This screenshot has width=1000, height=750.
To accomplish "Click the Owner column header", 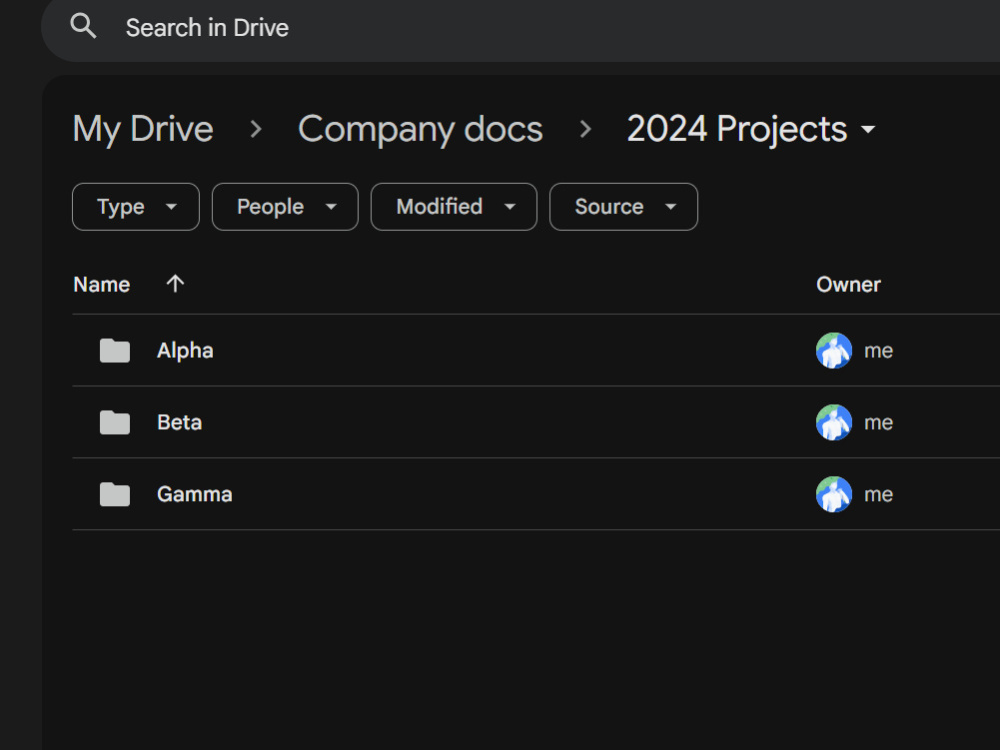I will pyautogui.click(x=848, y=284).
